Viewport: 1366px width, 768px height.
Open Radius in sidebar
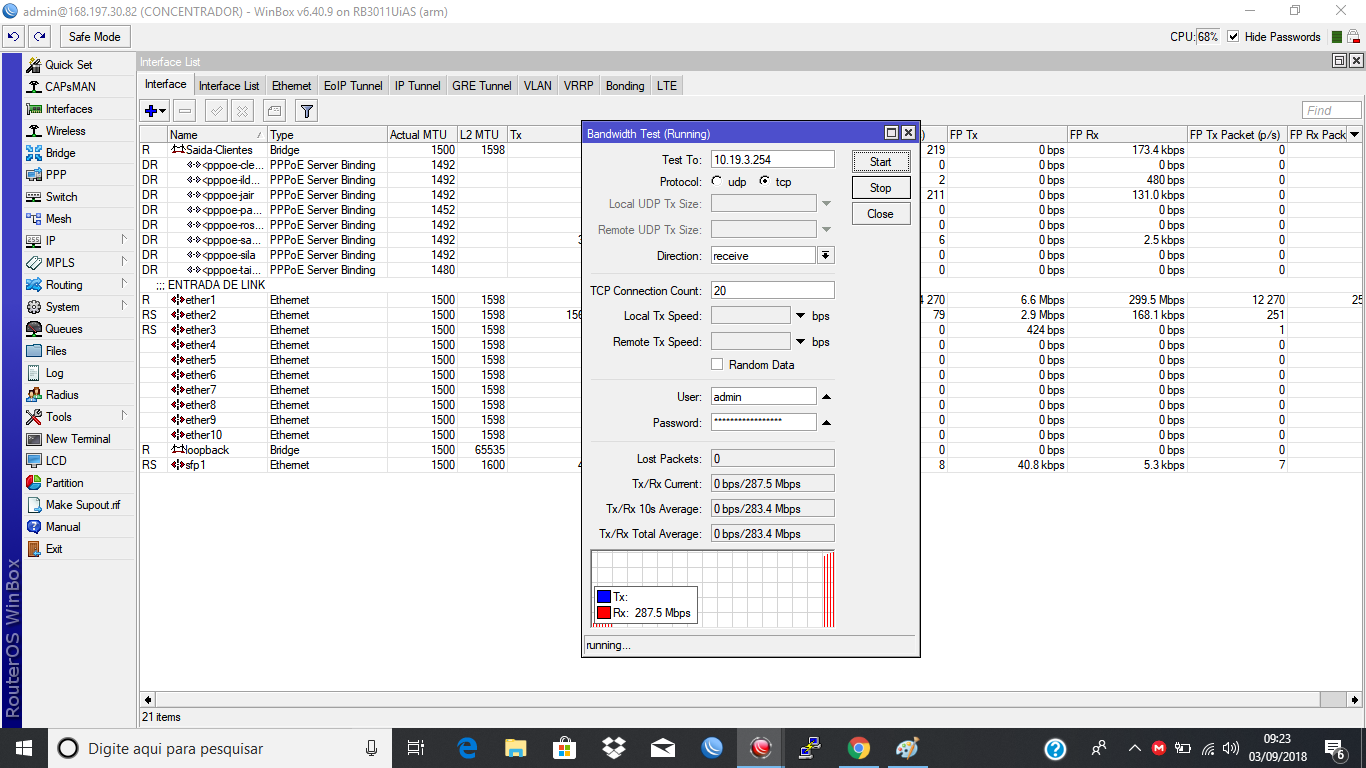tap(62, 394)
